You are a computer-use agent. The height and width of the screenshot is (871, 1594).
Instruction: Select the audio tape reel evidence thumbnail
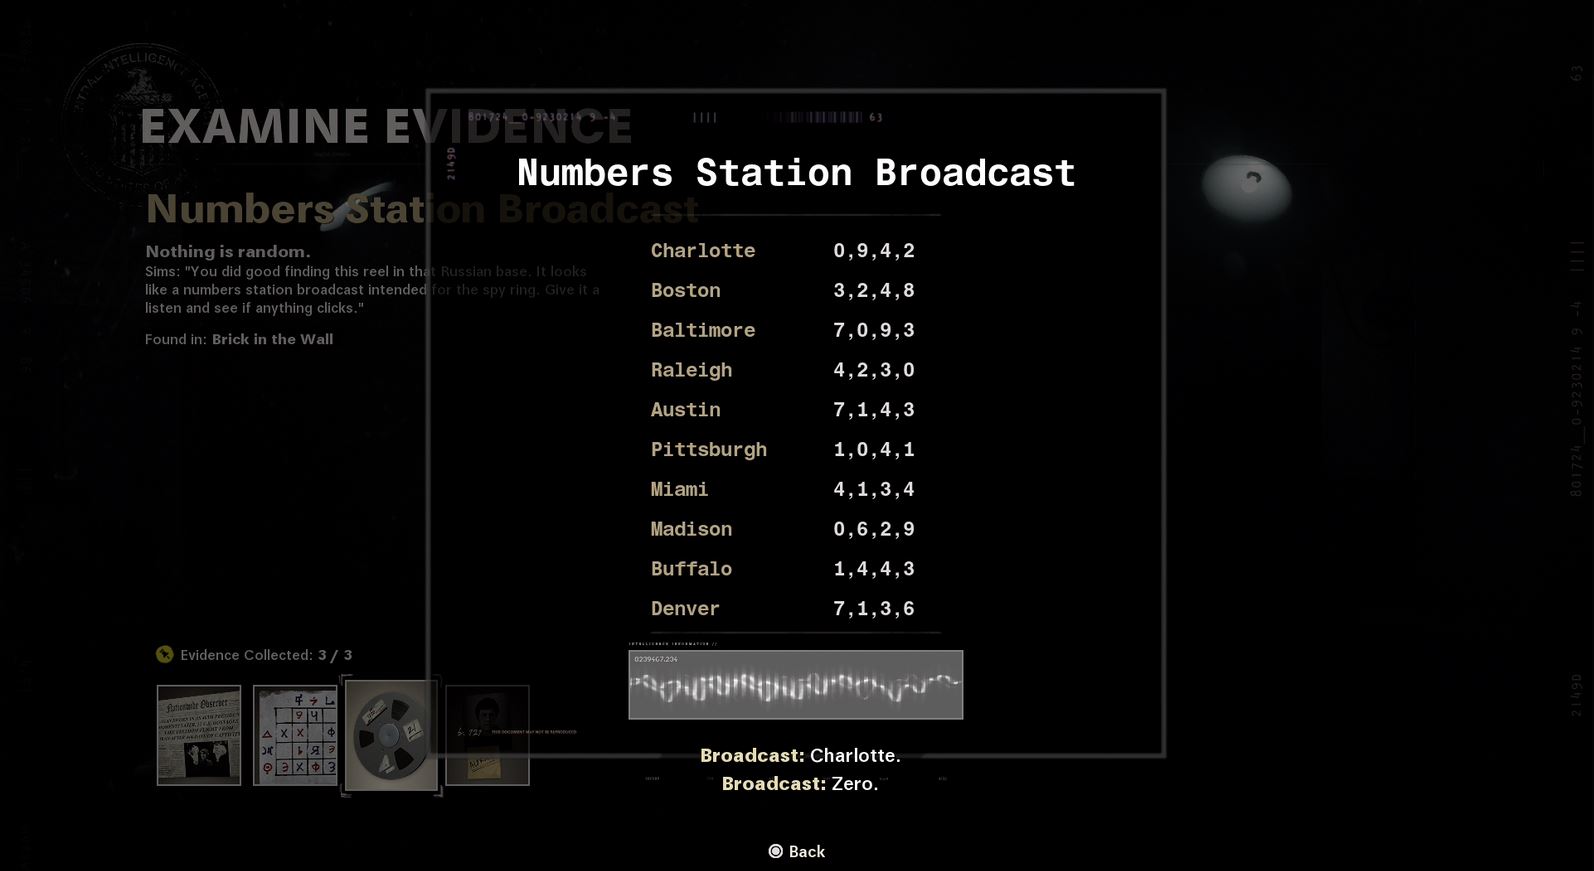tap(391, 736)
